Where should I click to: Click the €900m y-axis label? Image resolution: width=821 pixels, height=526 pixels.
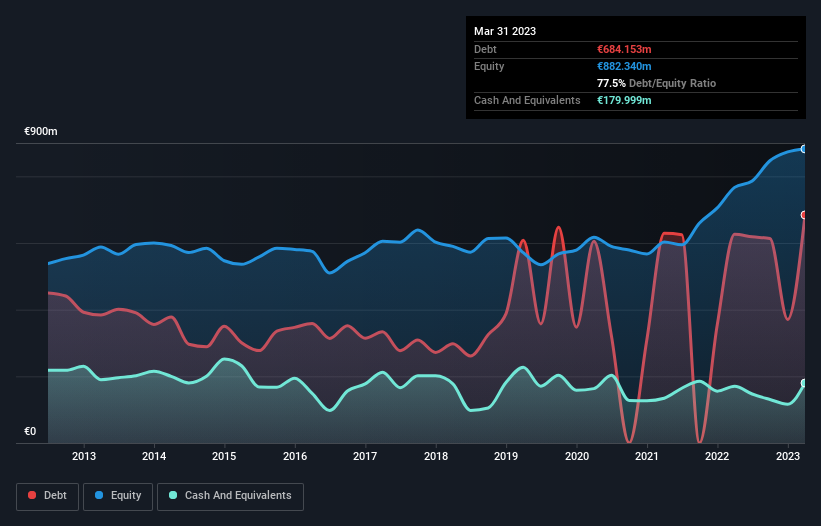point(41,131)
